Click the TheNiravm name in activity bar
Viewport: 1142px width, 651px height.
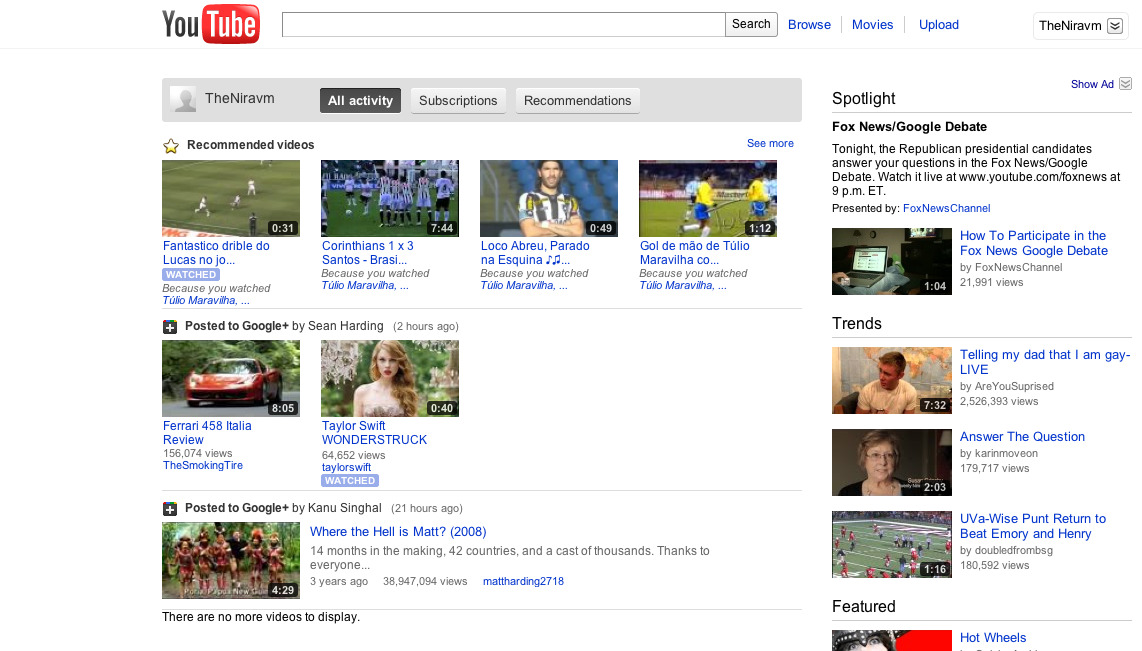click(240, 98)
